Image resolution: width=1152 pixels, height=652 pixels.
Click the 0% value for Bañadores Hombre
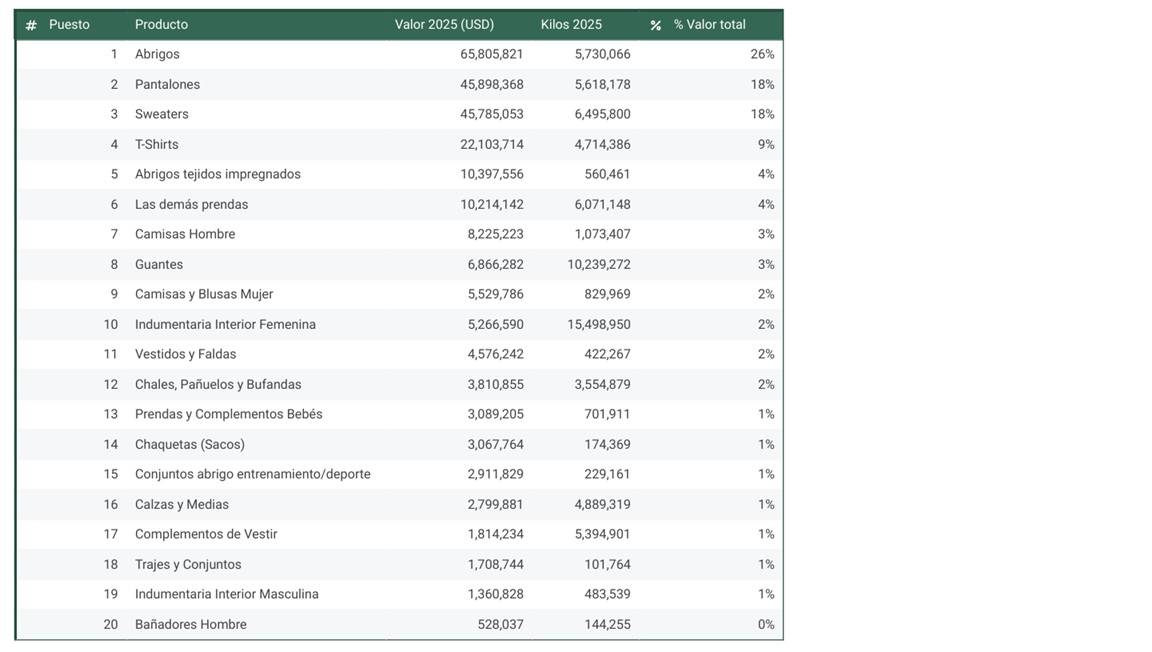tap(766, 624)
